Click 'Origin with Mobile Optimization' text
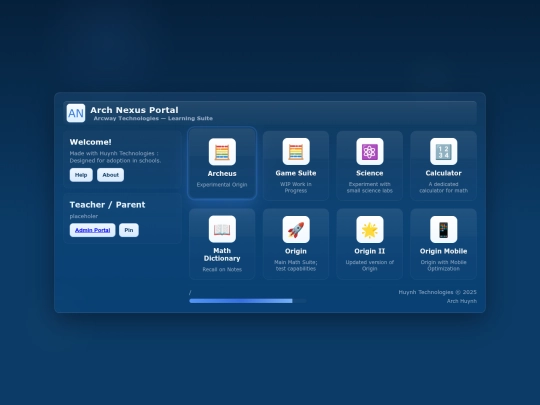The width and height of the screenshot is (540, 405). pyautogui.click(x=444, y=266)
